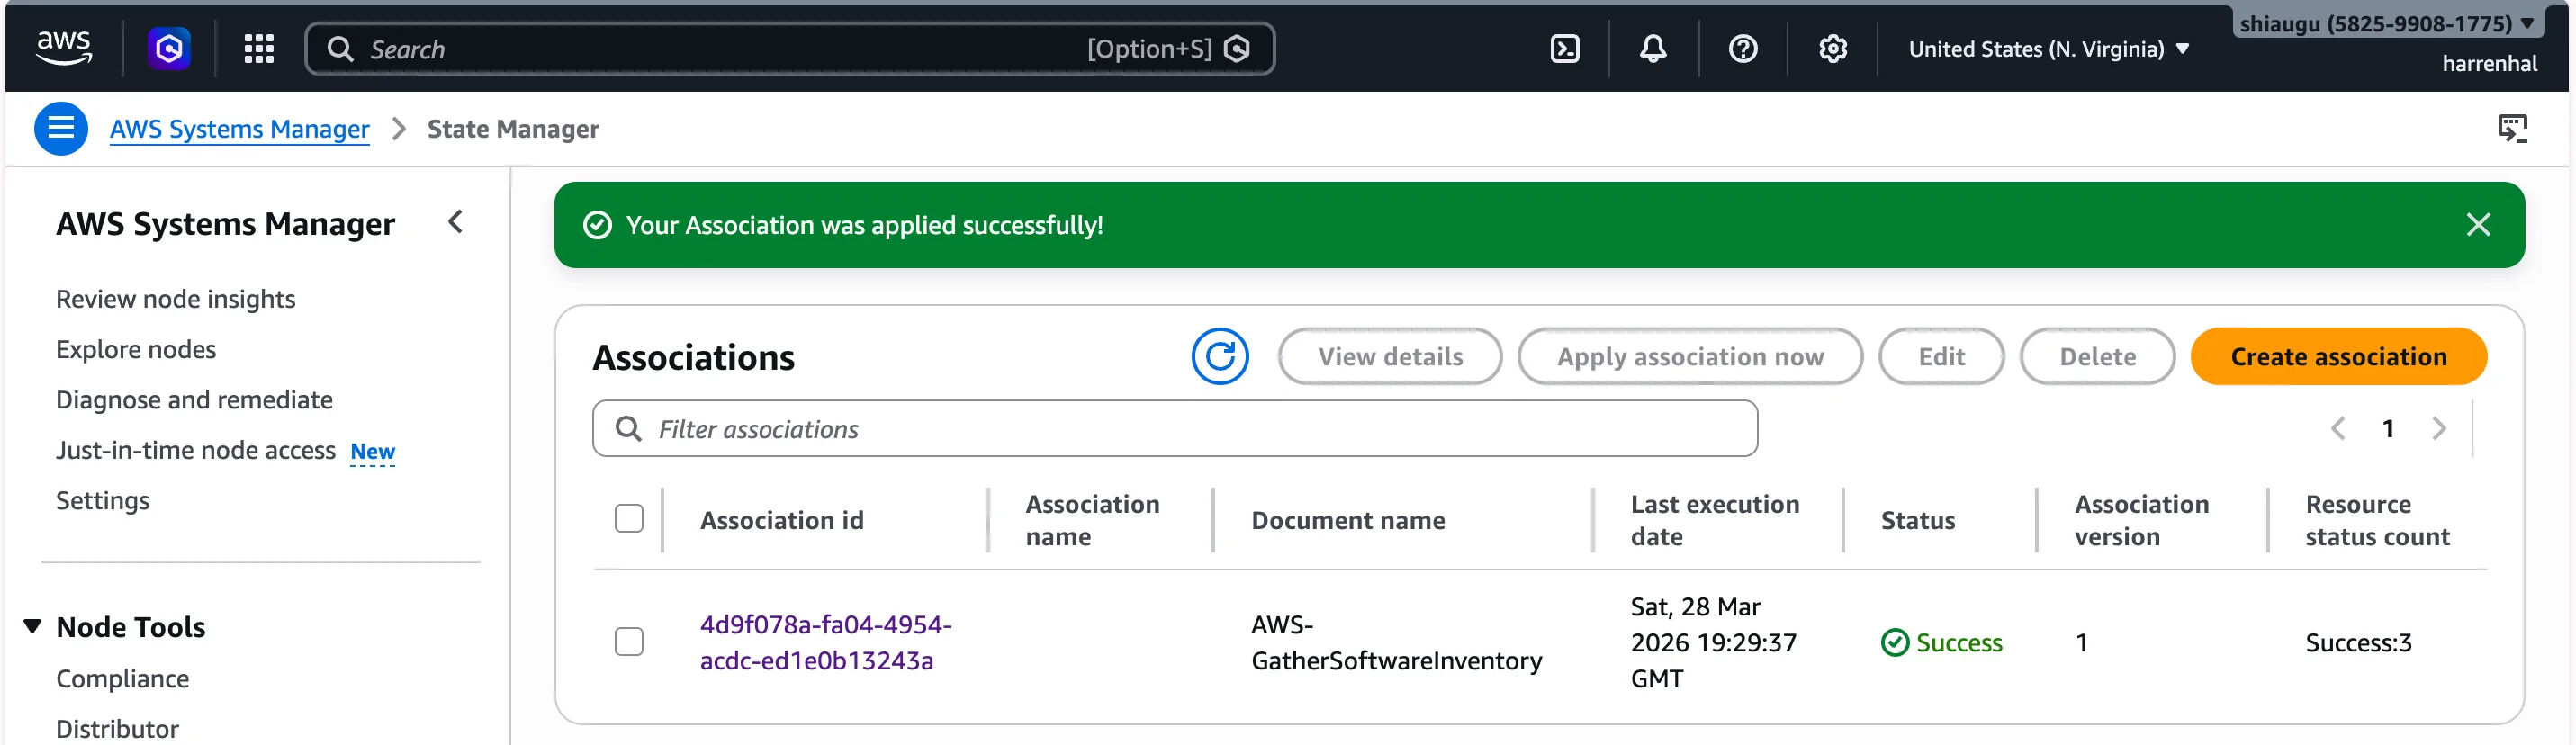2576x745 pixels.
Task: Click Create association
Action: pyautogui.click(x=2339, y=357)
